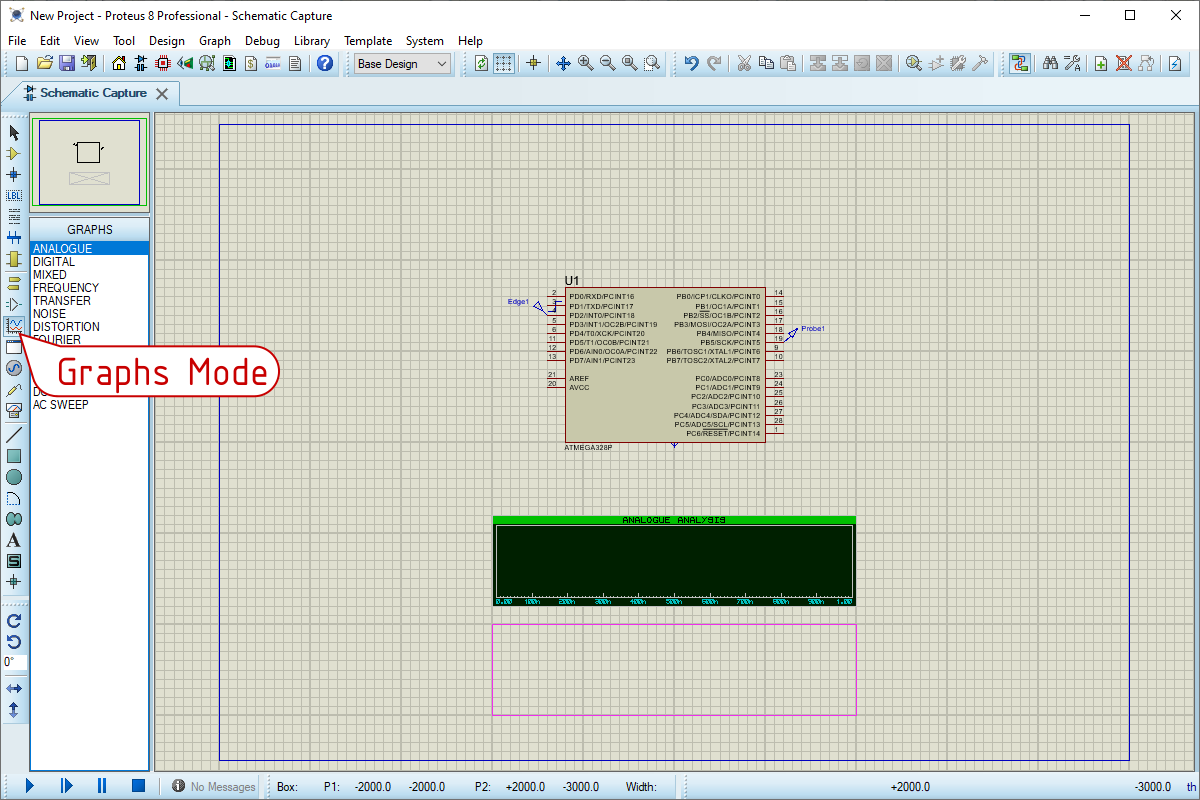Image resolution: width=1200 pixels, height=800 pixels.
Task: Click the Save Project icon
Action: click(67, 63)
